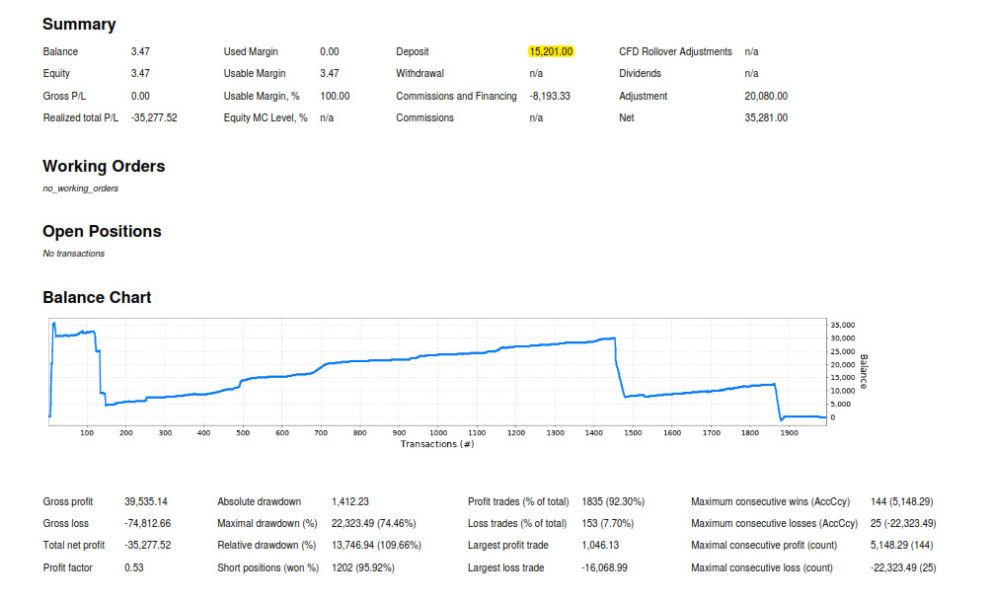The image size is (993, 600).
Task: Click the Balance Chart heading
Action: (x=96, y=297)
